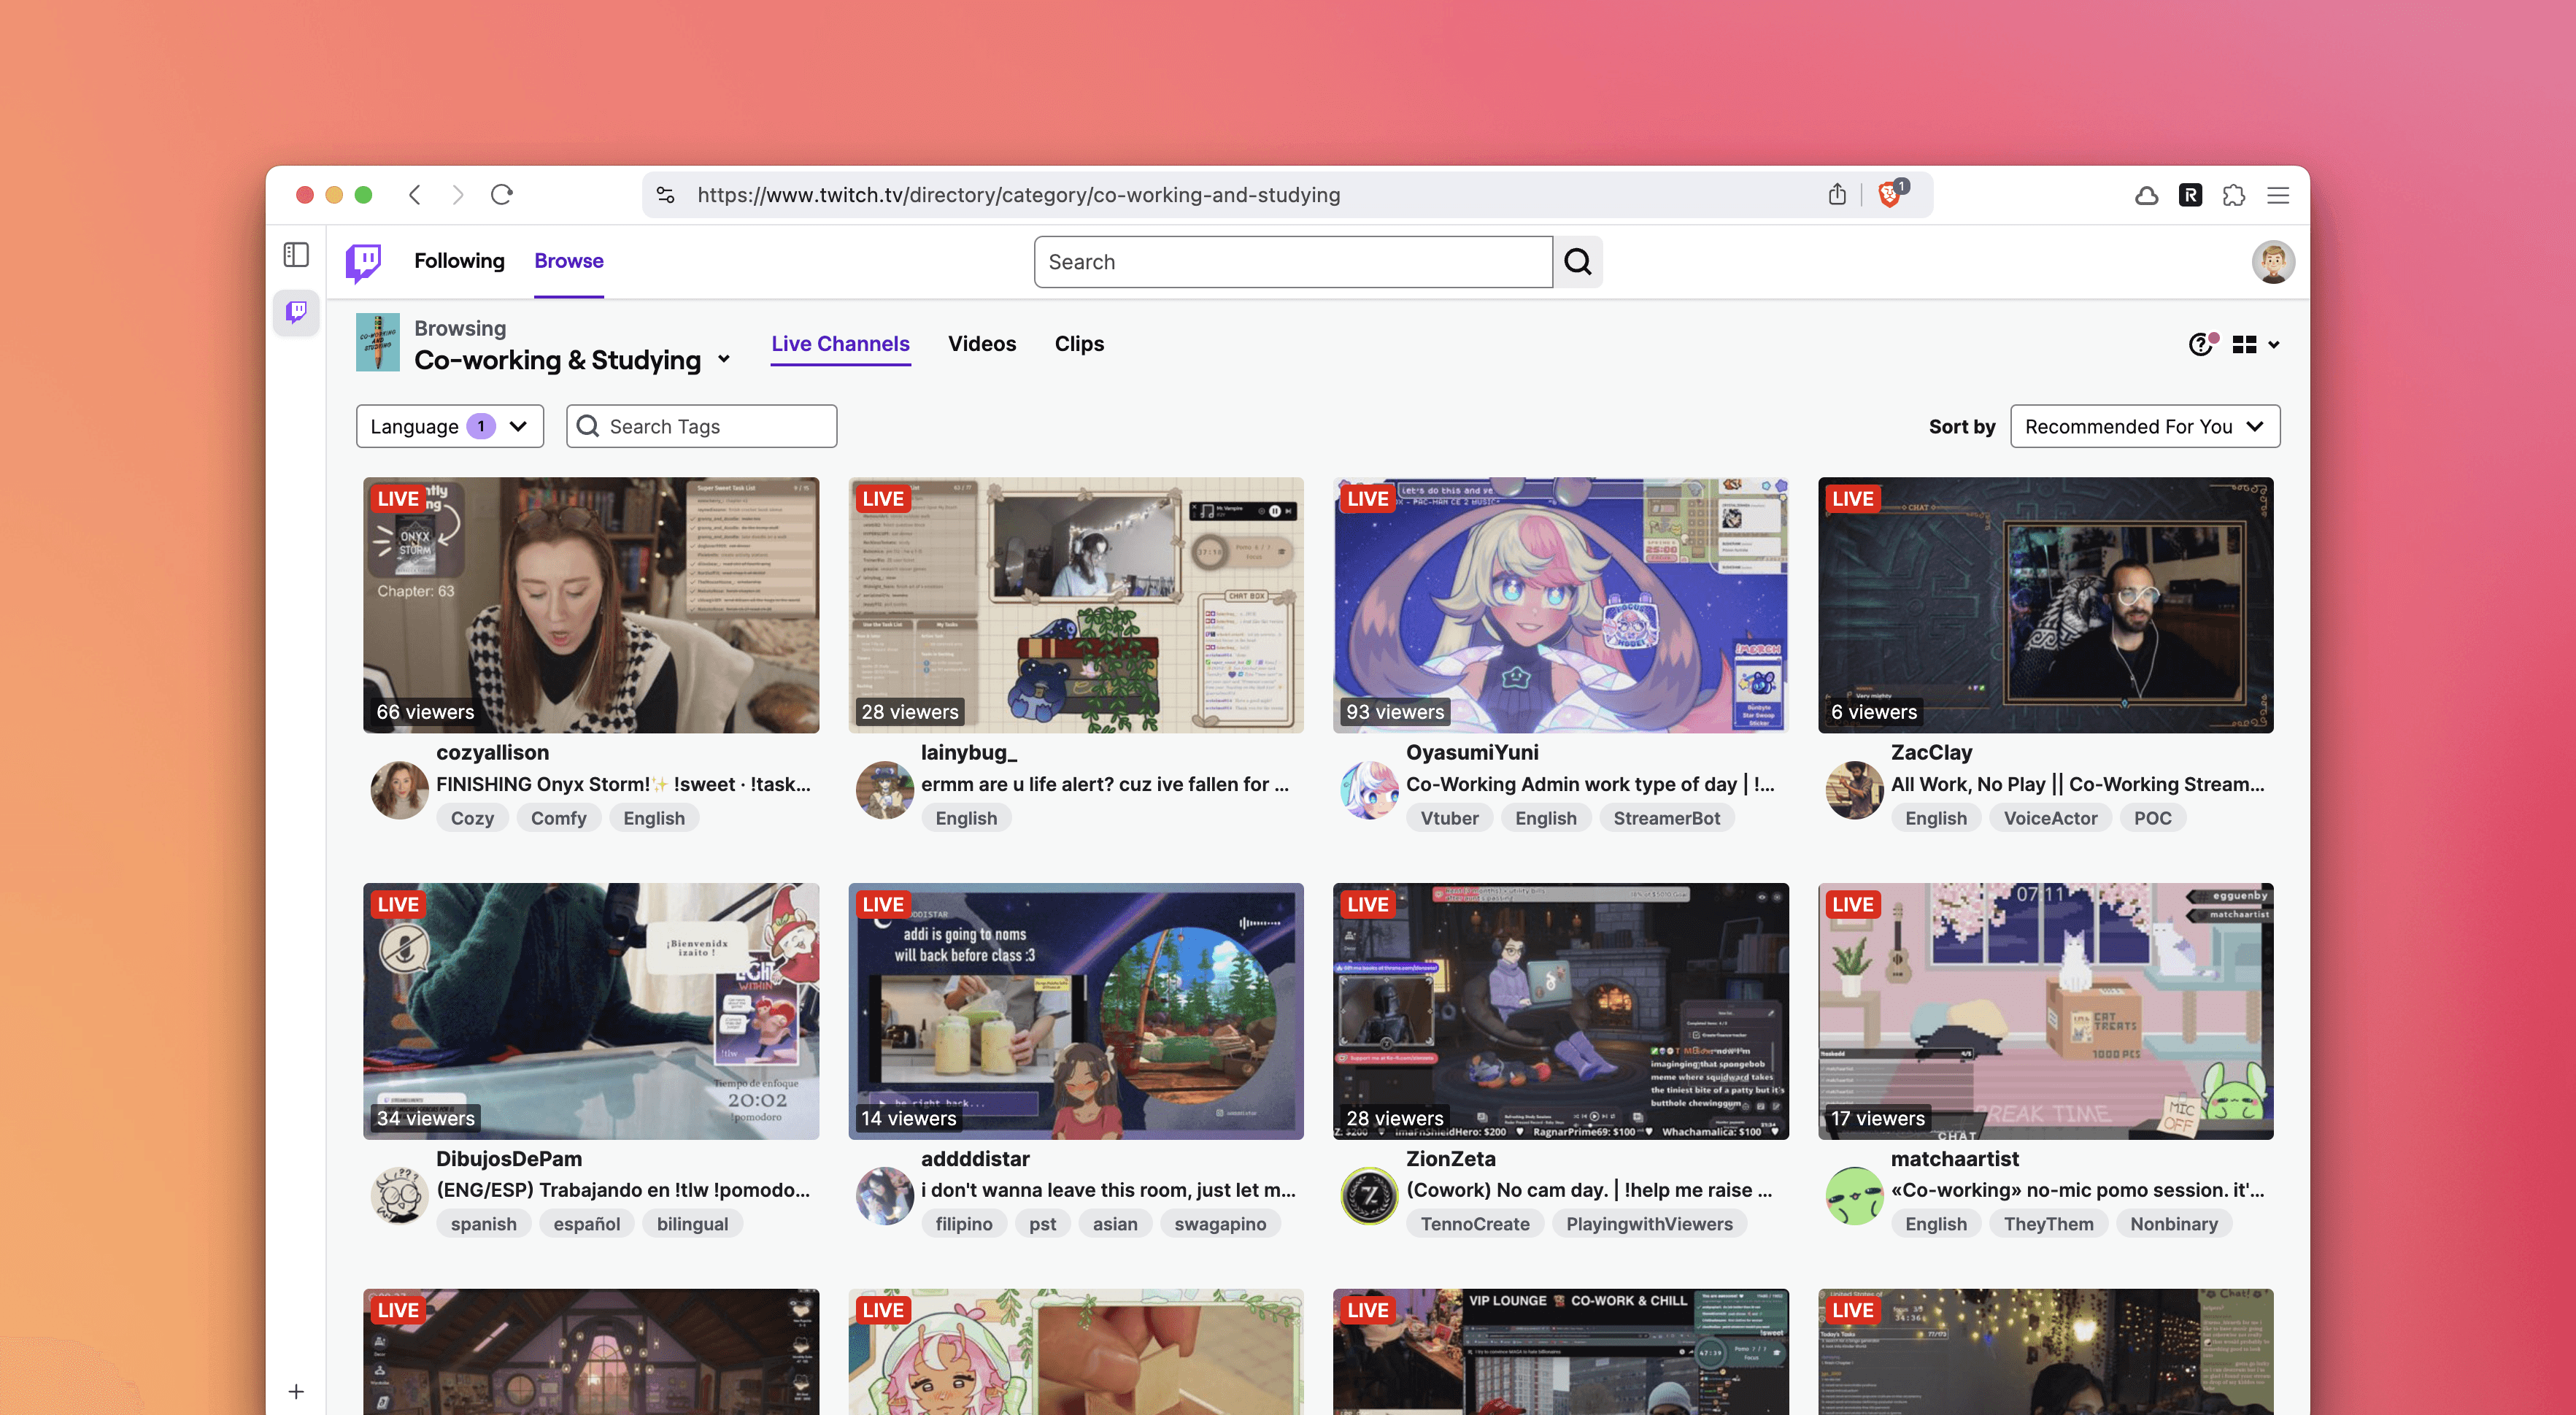Go forward in browser history
The image size is (2576, 1415).
click(x=457, y=194)
